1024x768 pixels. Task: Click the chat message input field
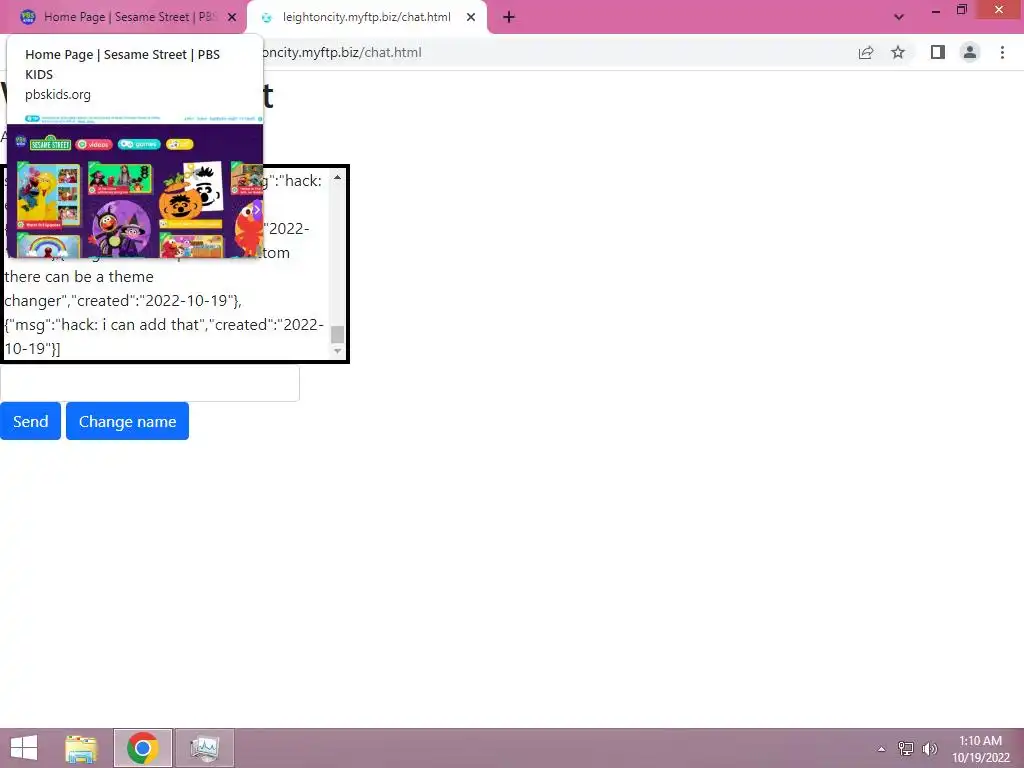tap(150, 383)
